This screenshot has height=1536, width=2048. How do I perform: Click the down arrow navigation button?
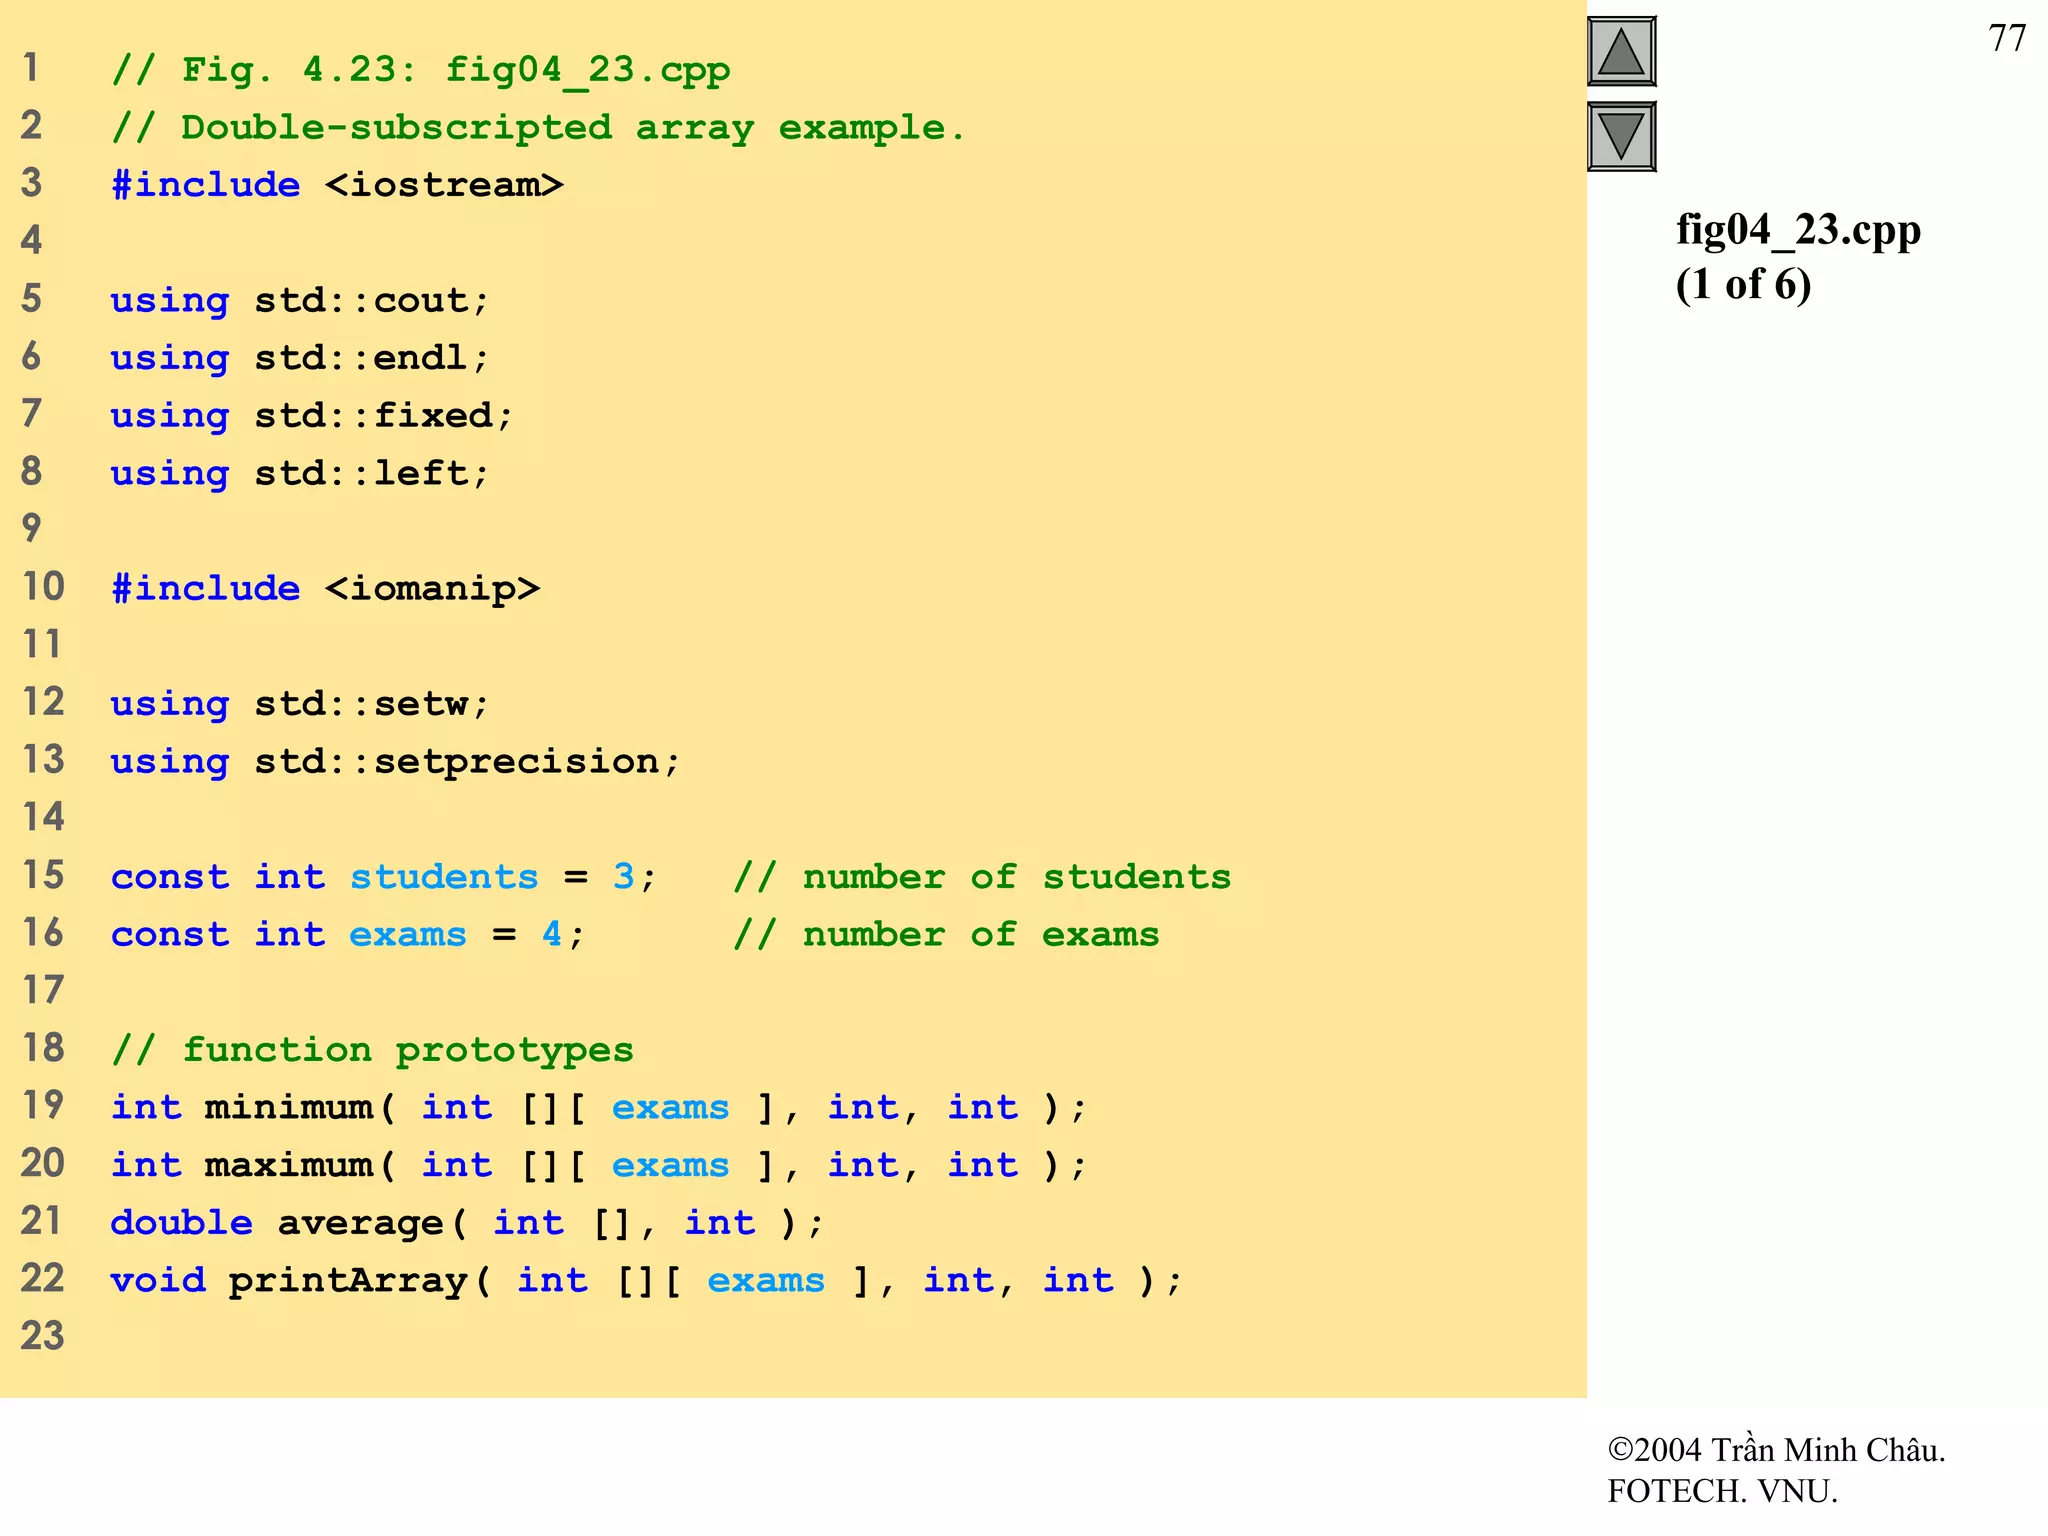coord(1621,136)
